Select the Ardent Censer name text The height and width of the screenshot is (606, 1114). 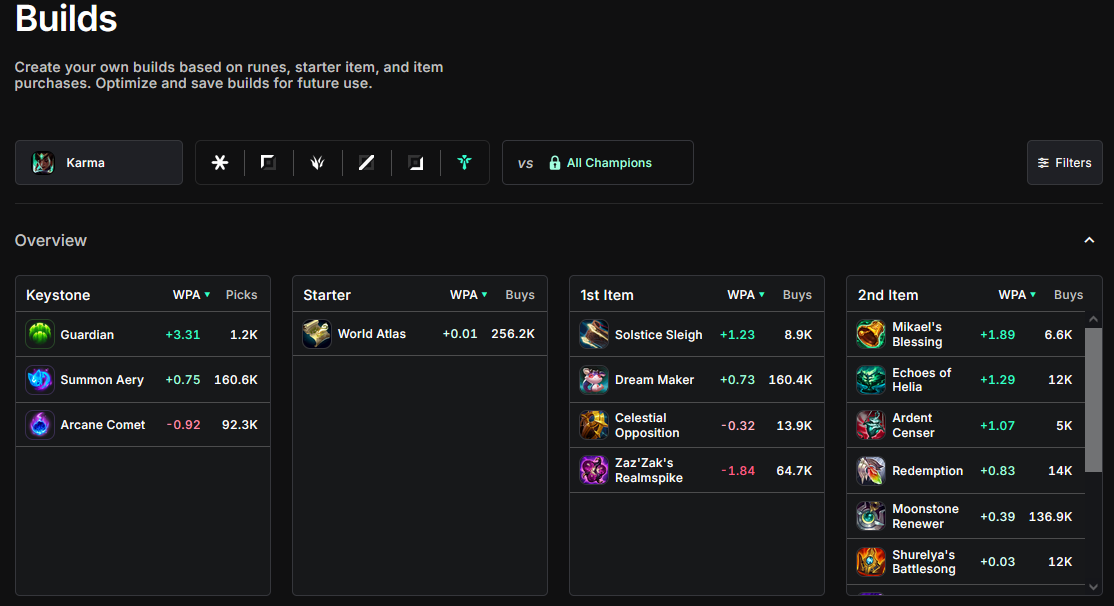tap(913, 425)
